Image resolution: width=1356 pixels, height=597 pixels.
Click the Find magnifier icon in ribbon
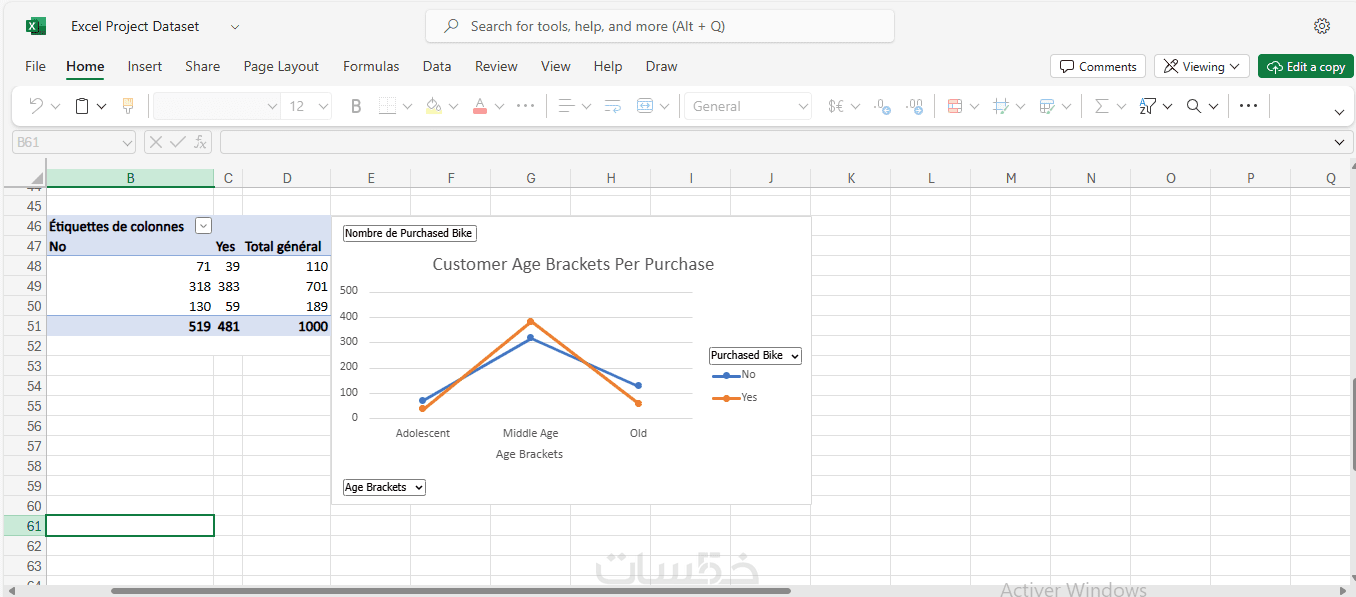[x=1194, y=106]
